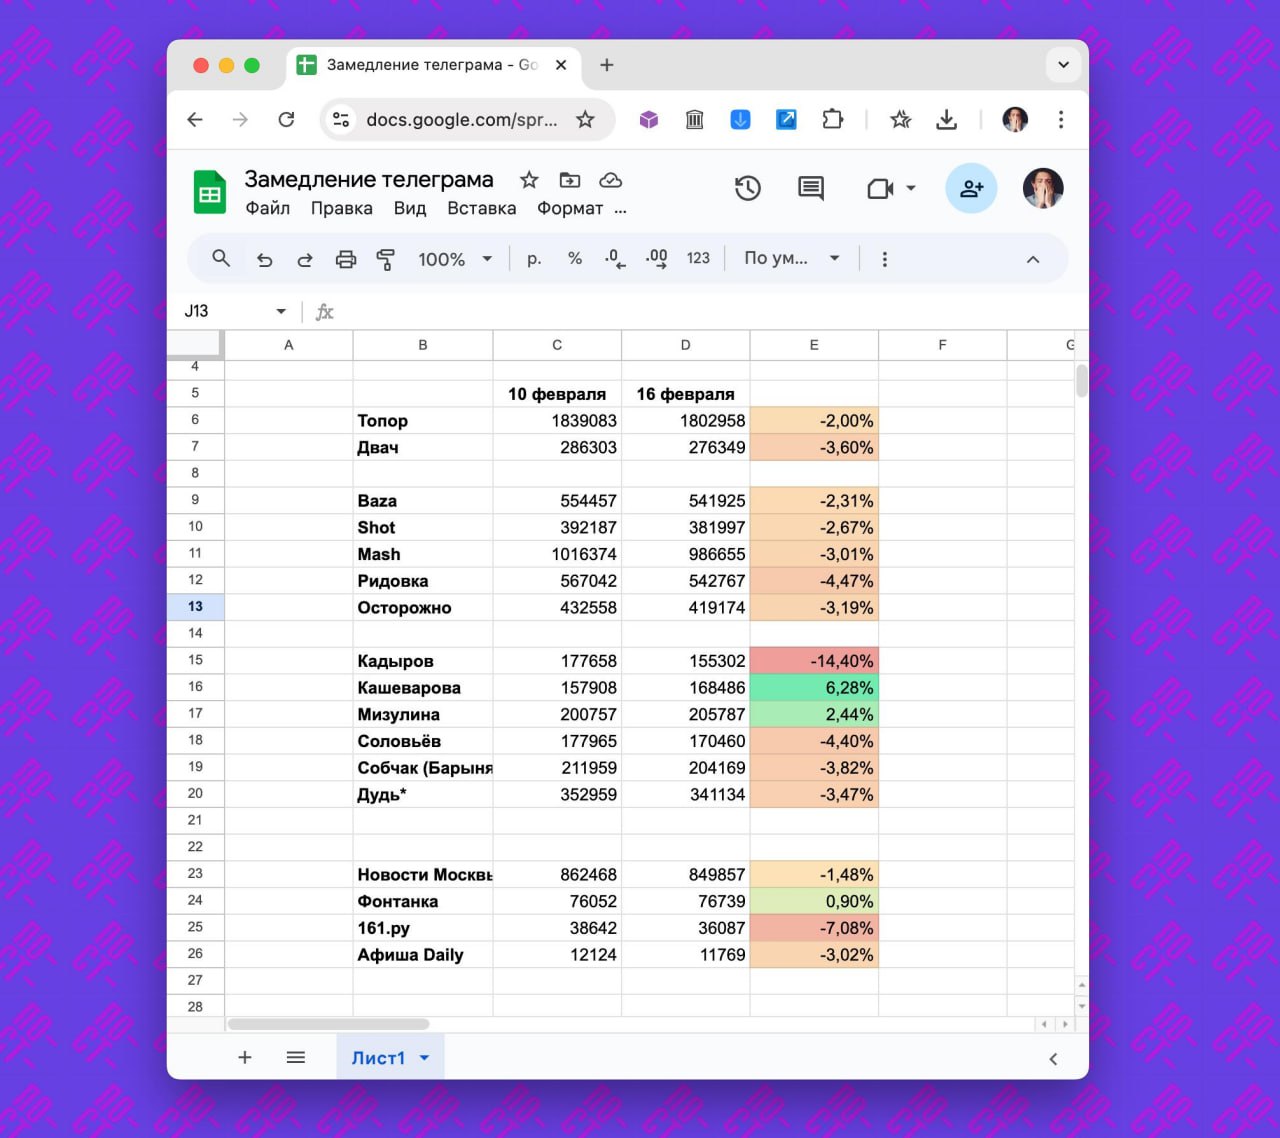Viewport: 1280px width, 1138px height.
Task: Open more number formats (123)
Action: point(698,258)
